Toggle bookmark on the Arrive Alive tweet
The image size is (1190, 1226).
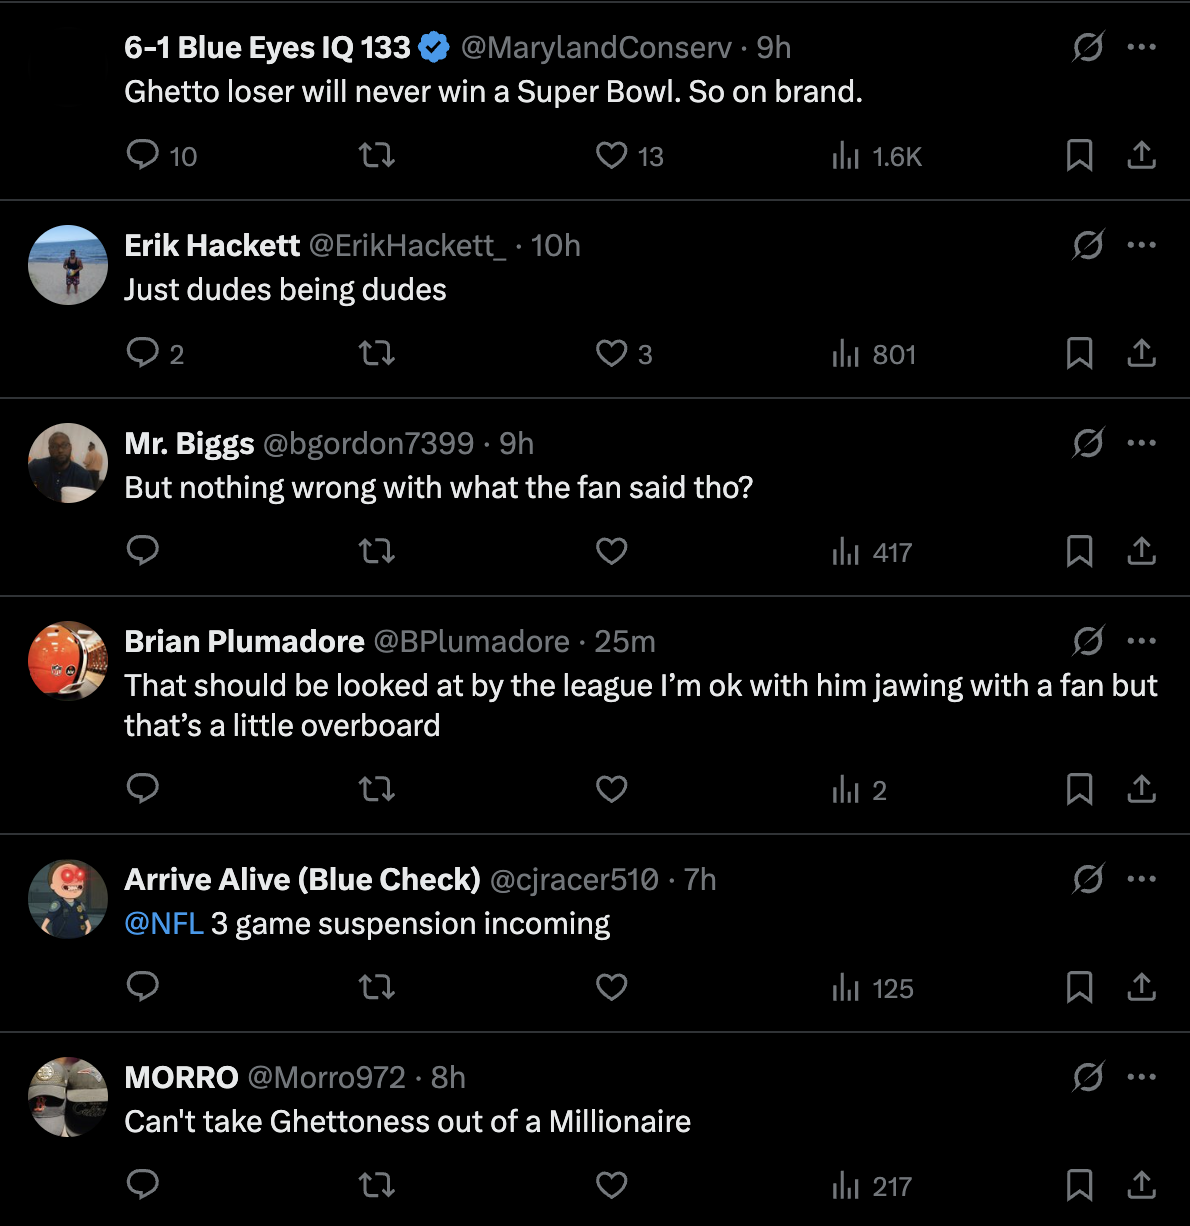[x=1079, y=987]
